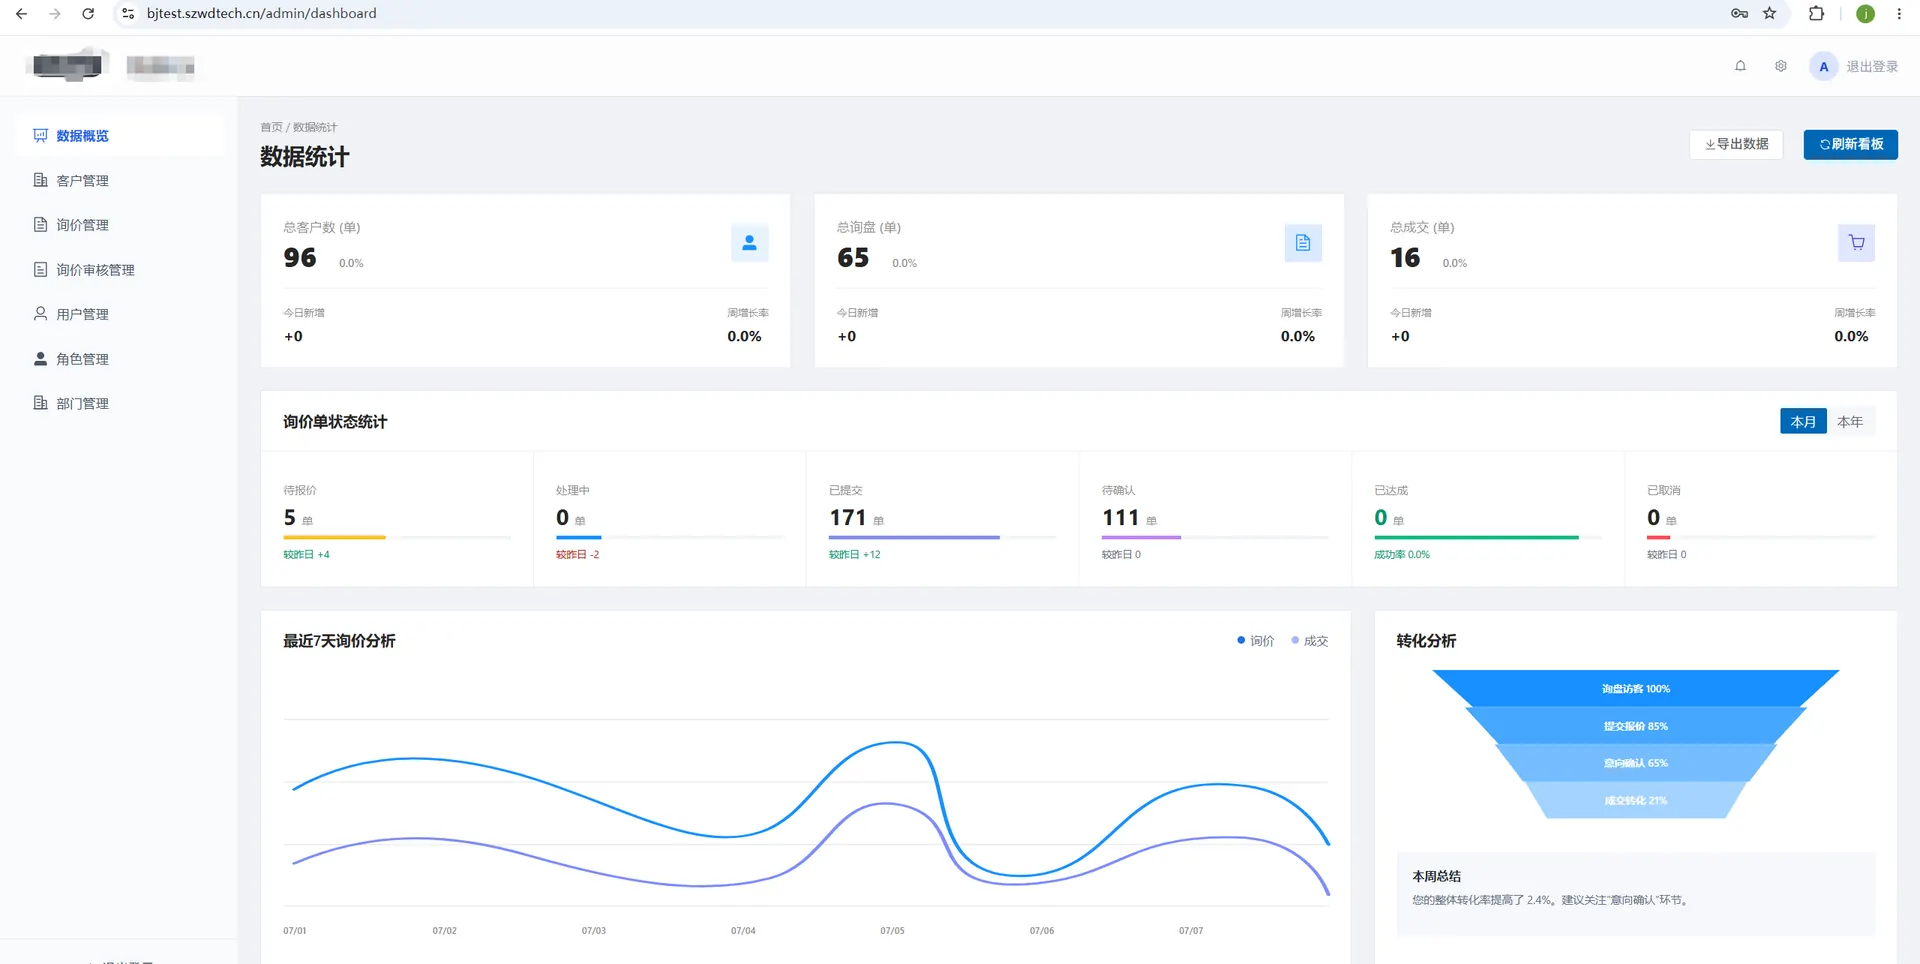Click the 成交转化 21% funnel segment
This screenshot has width=1920, height=964.
[x=1636, y=800]
